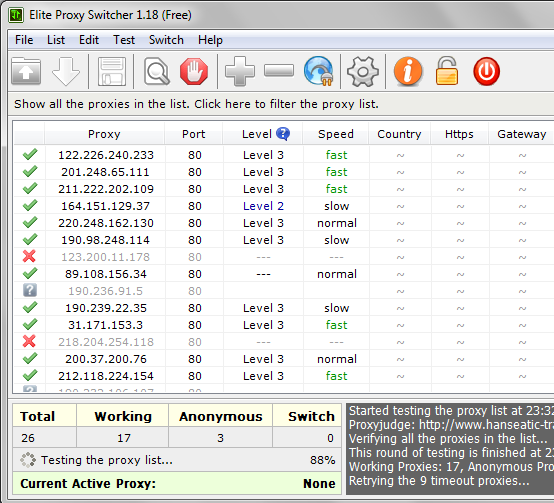Click the 88% testing progress value
This screenshot has height=503, width=554.
click(x=323, y=460)
